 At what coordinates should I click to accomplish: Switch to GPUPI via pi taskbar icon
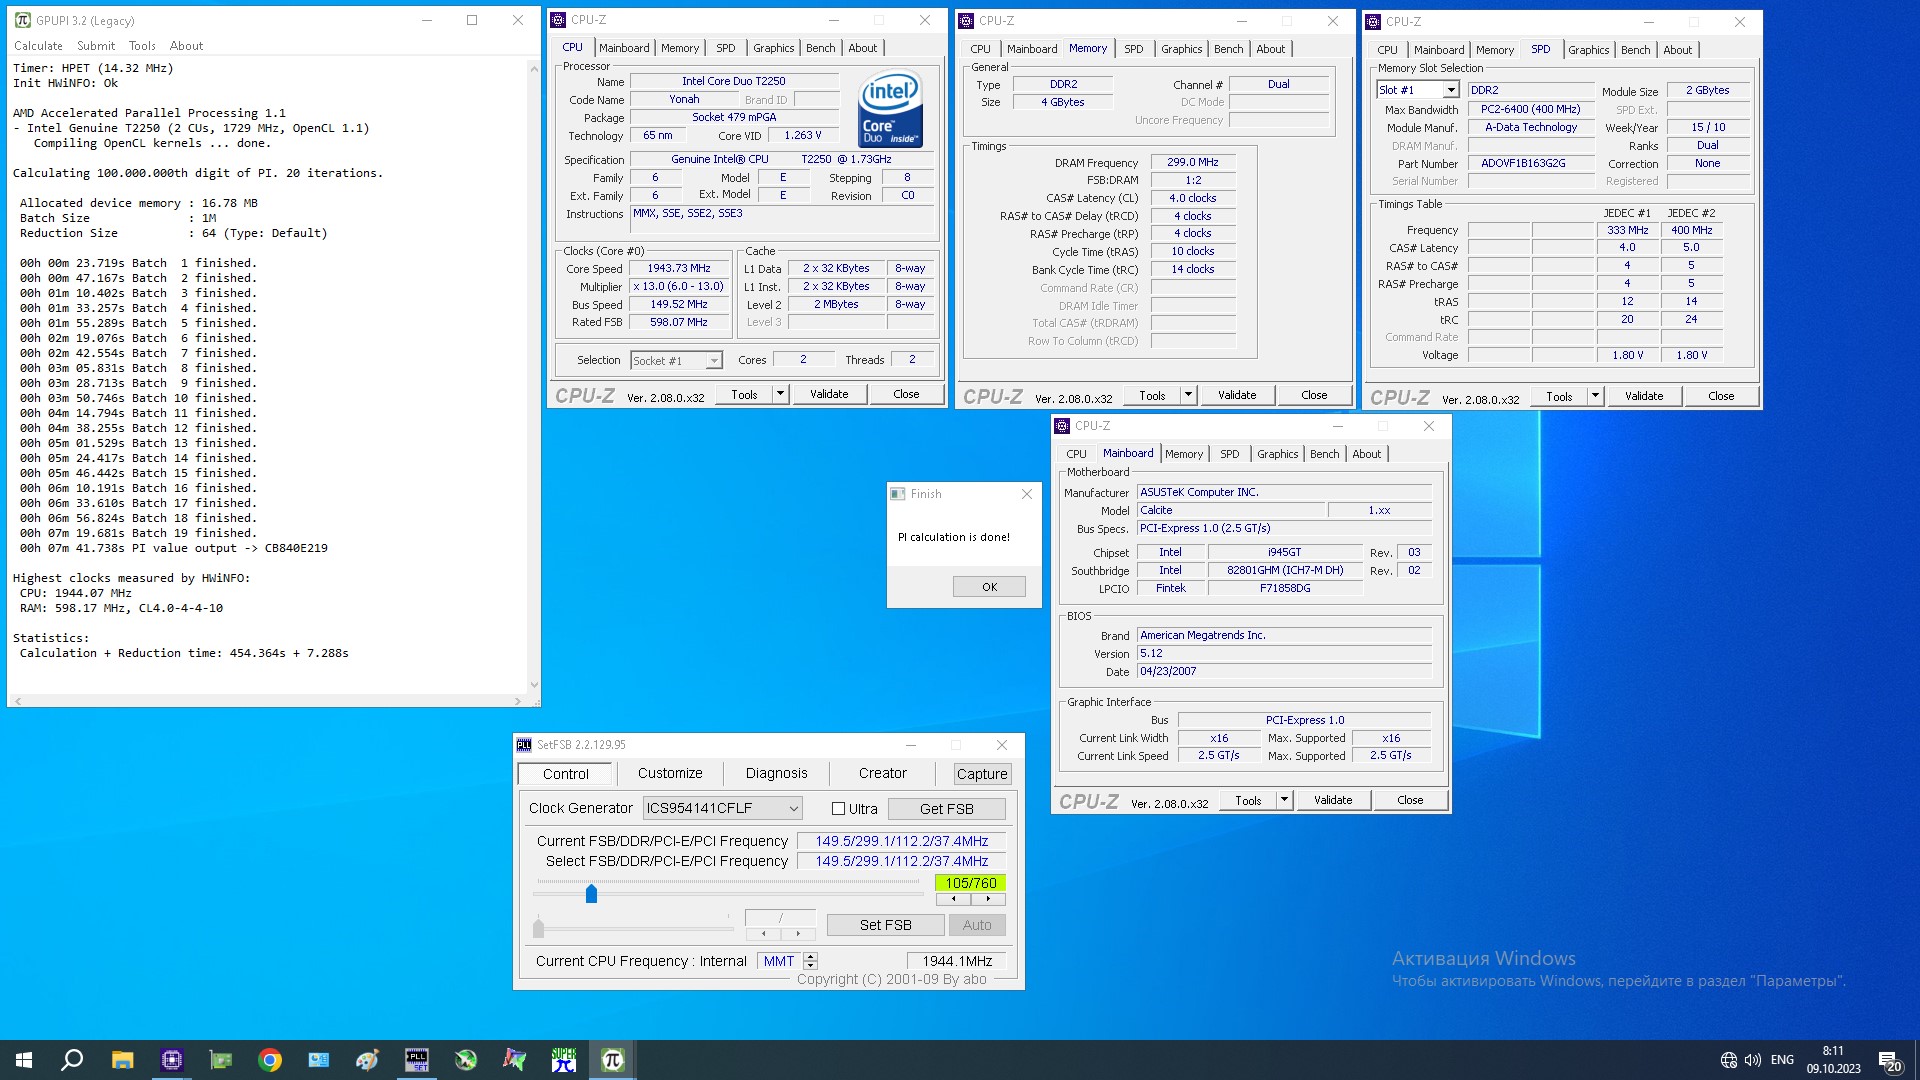tap(613, 1060)
